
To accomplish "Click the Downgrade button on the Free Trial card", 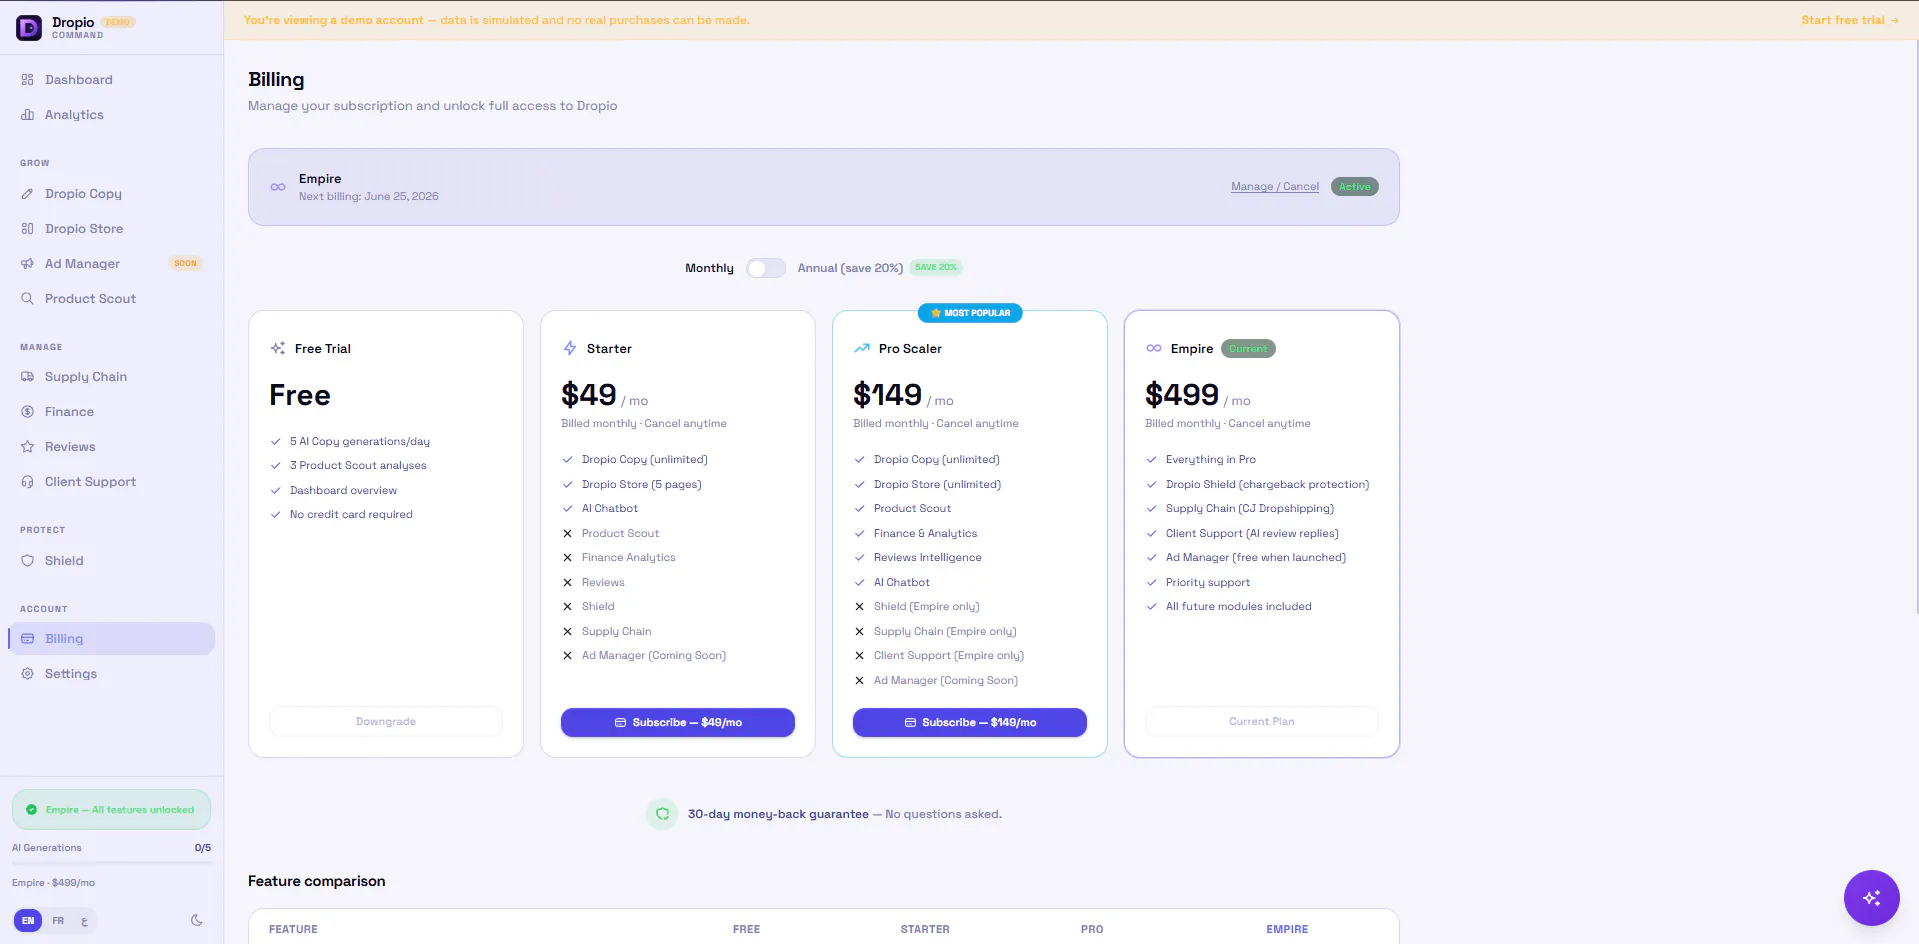I will (386, 722).
